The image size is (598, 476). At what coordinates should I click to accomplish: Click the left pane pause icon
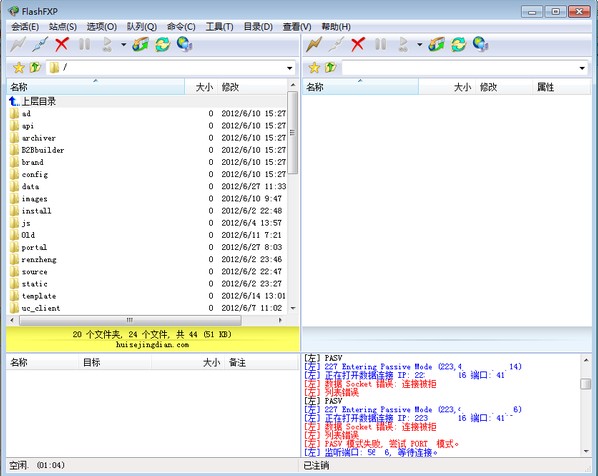click(84, 45)
